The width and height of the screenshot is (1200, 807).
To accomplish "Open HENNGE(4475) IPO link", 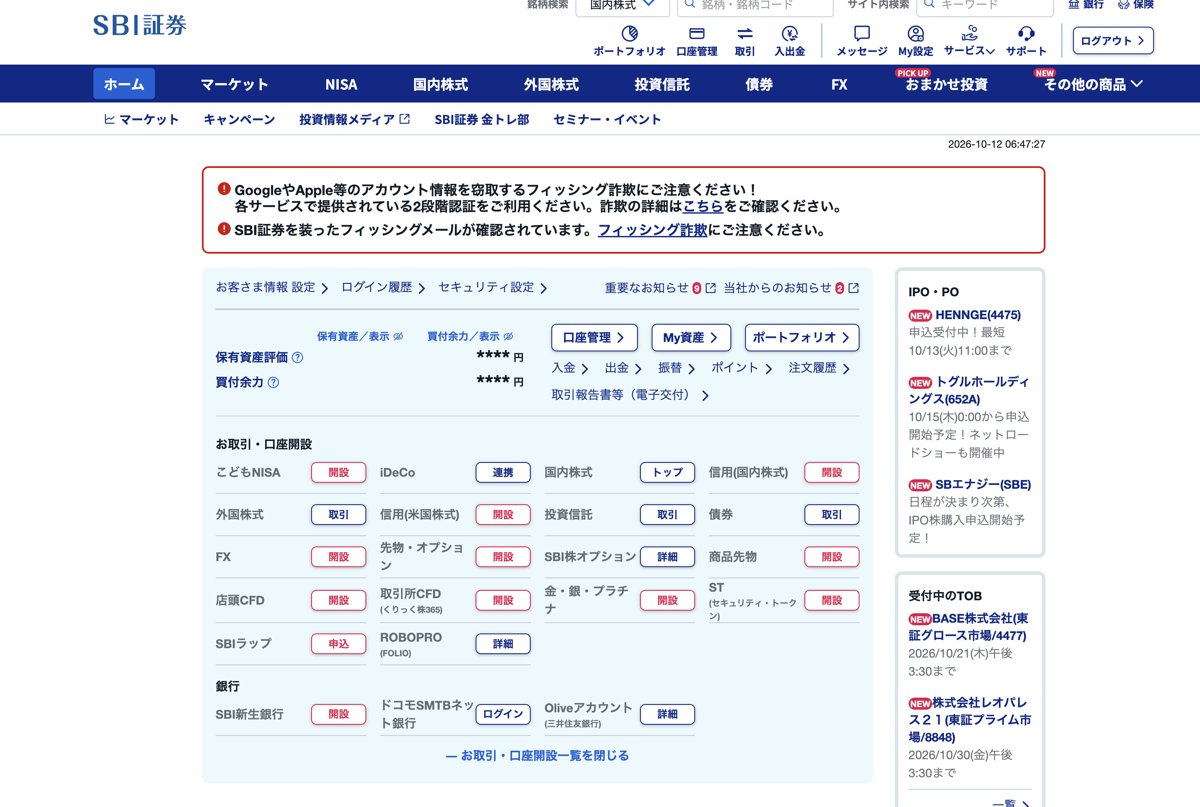I will click(x=978, y=315).
